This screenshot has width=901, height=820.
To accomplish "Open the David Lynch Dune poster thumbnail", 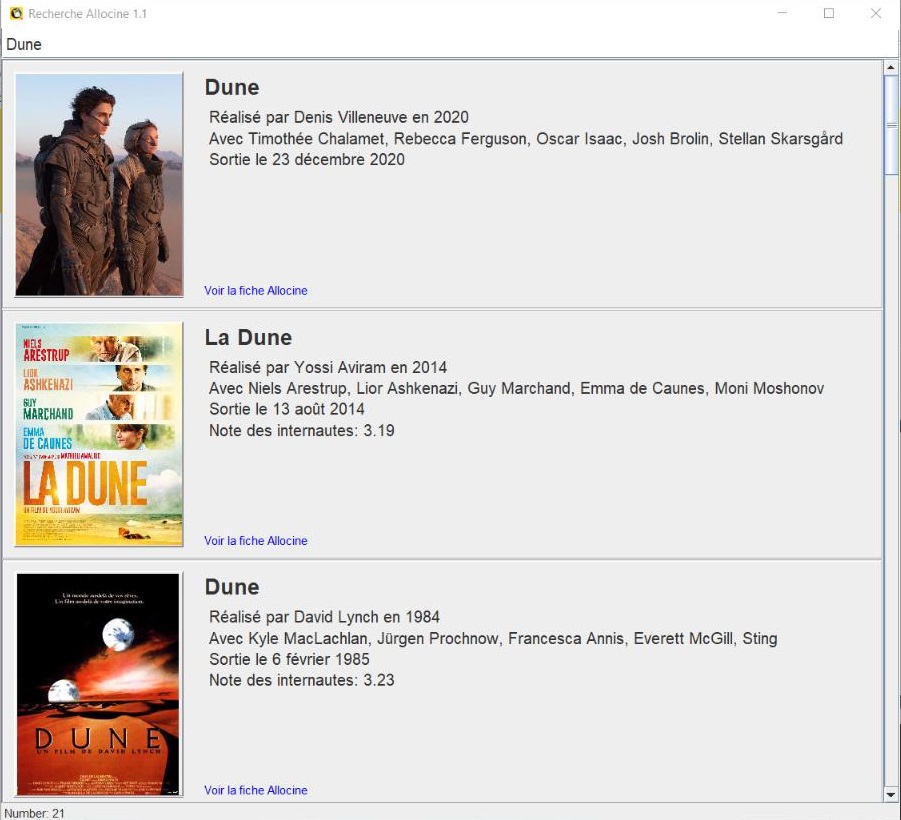I will 99,684.
